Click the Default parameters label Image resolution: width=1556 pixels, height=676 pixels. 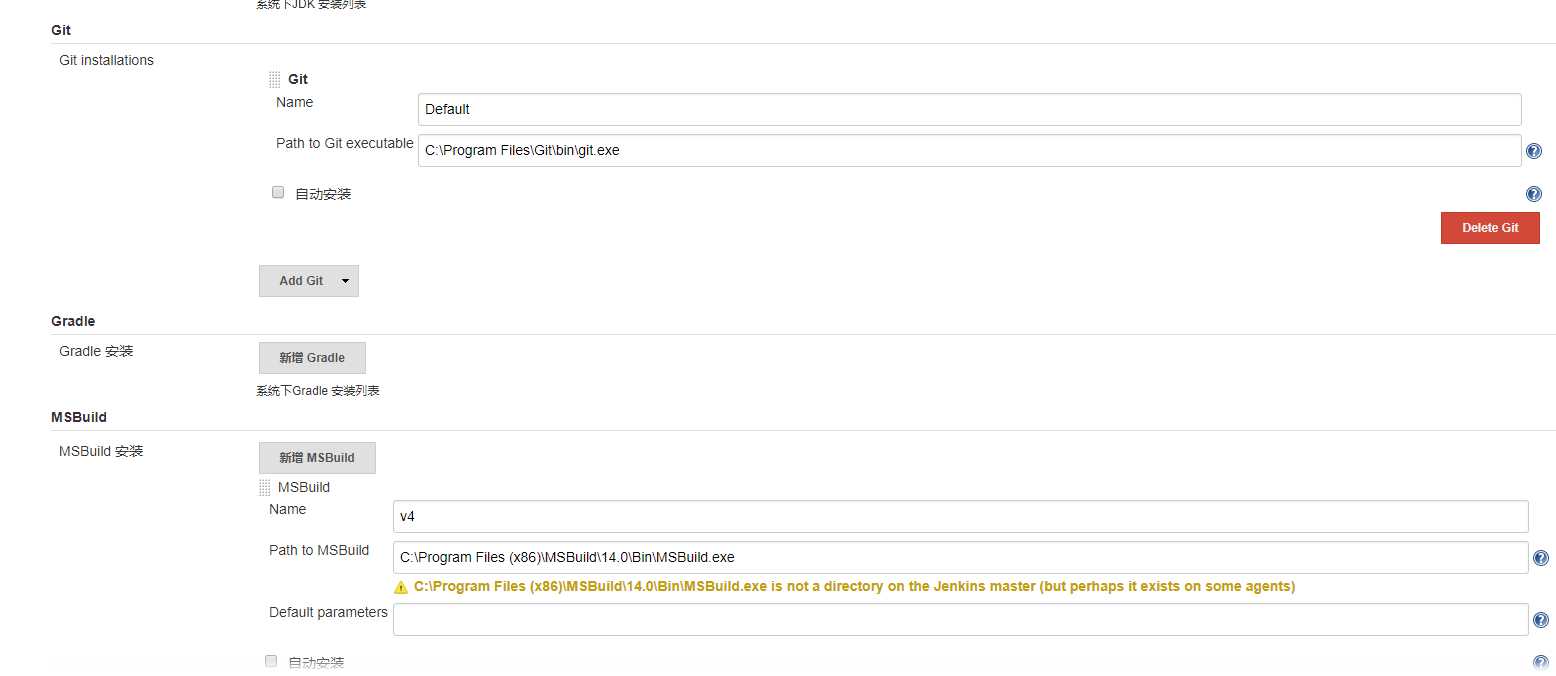click(328, 612)
